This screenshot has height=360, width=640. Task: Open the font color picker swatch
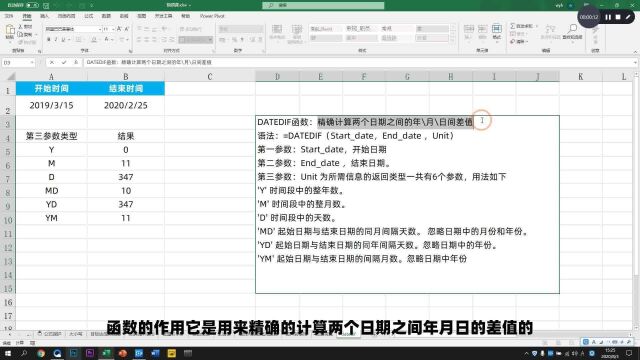point(106,40)
